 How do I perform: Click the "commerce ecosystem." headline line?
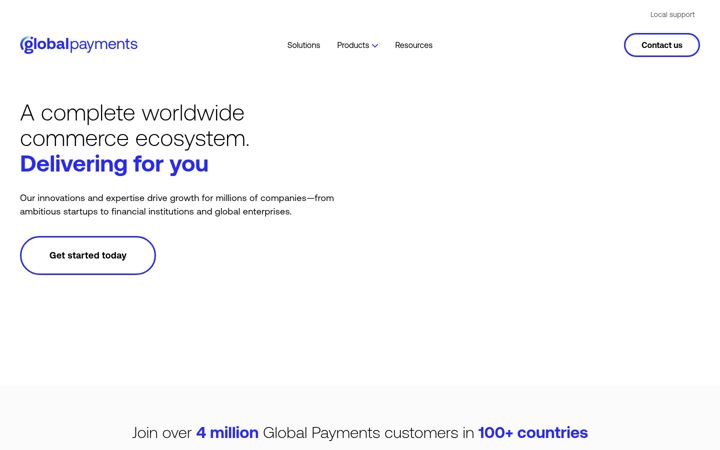coord(135,139)
